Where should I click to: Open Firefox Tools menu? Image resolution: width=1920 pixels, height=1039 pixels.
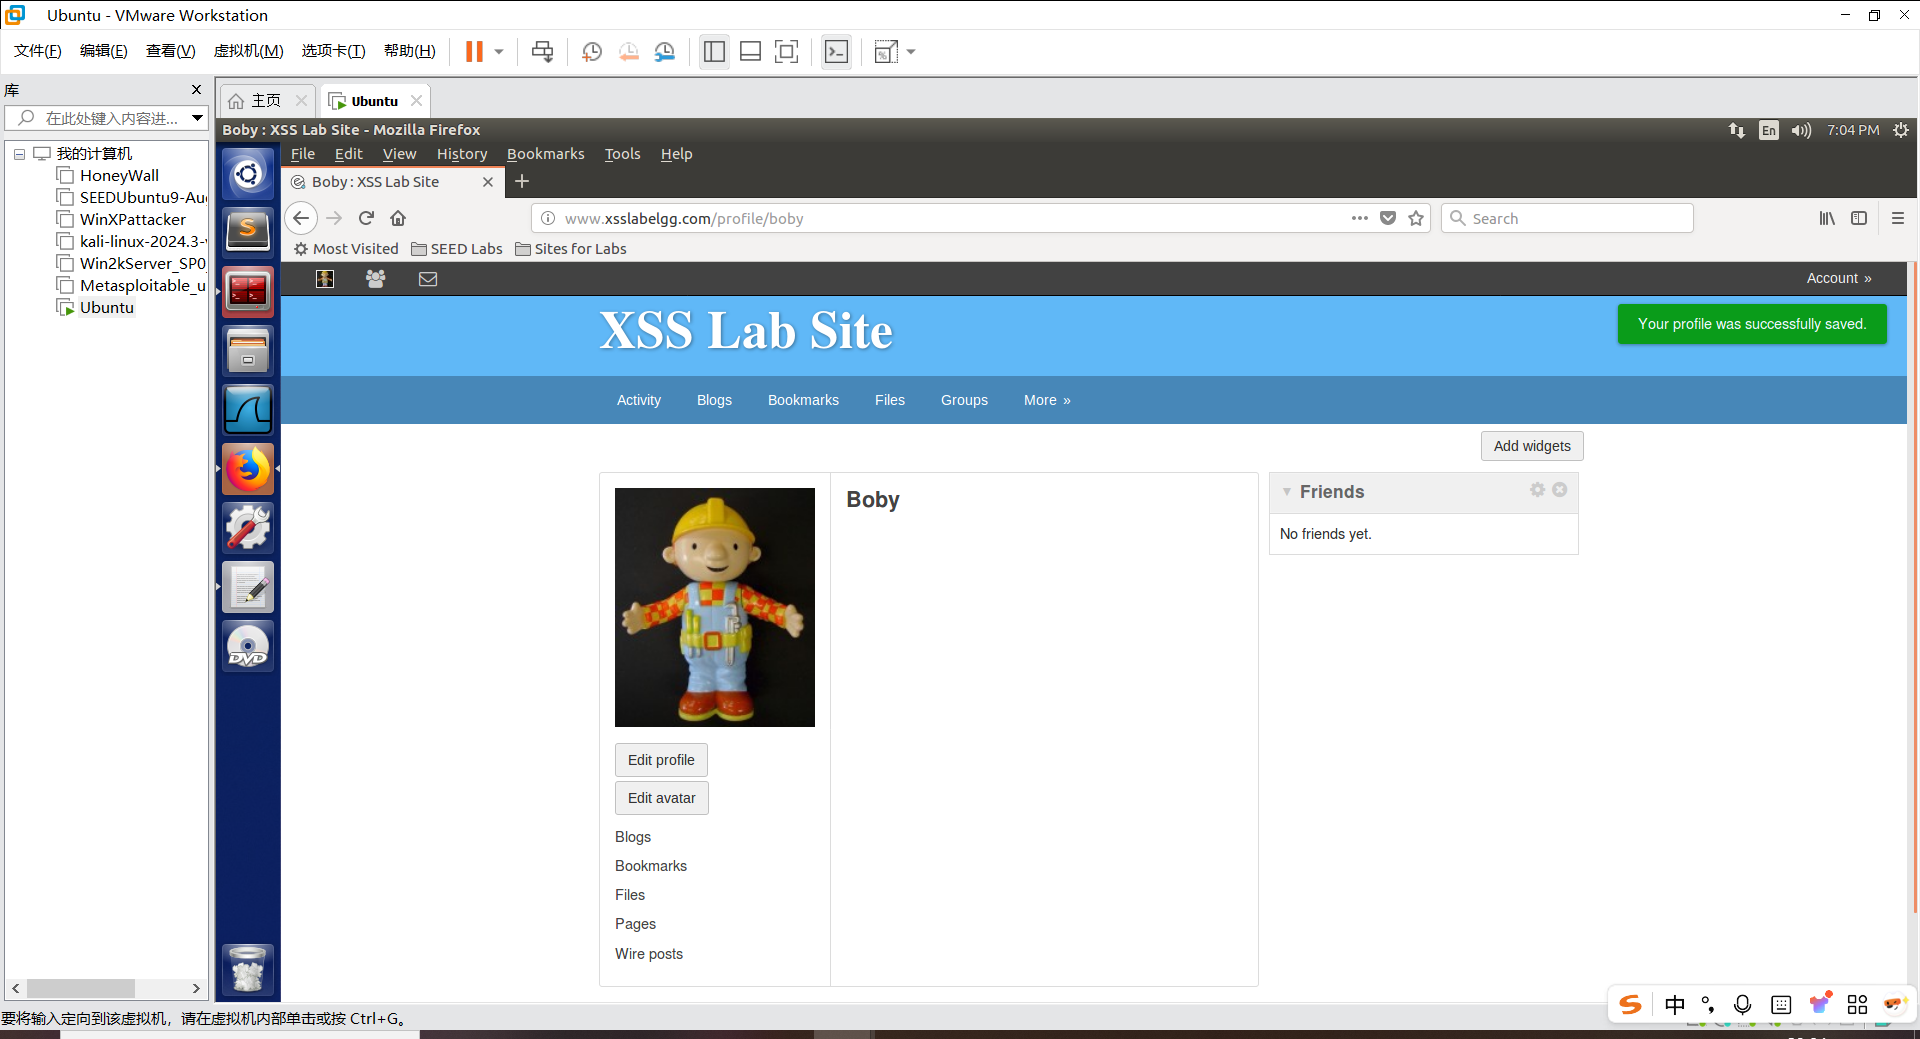click(622, 154)
